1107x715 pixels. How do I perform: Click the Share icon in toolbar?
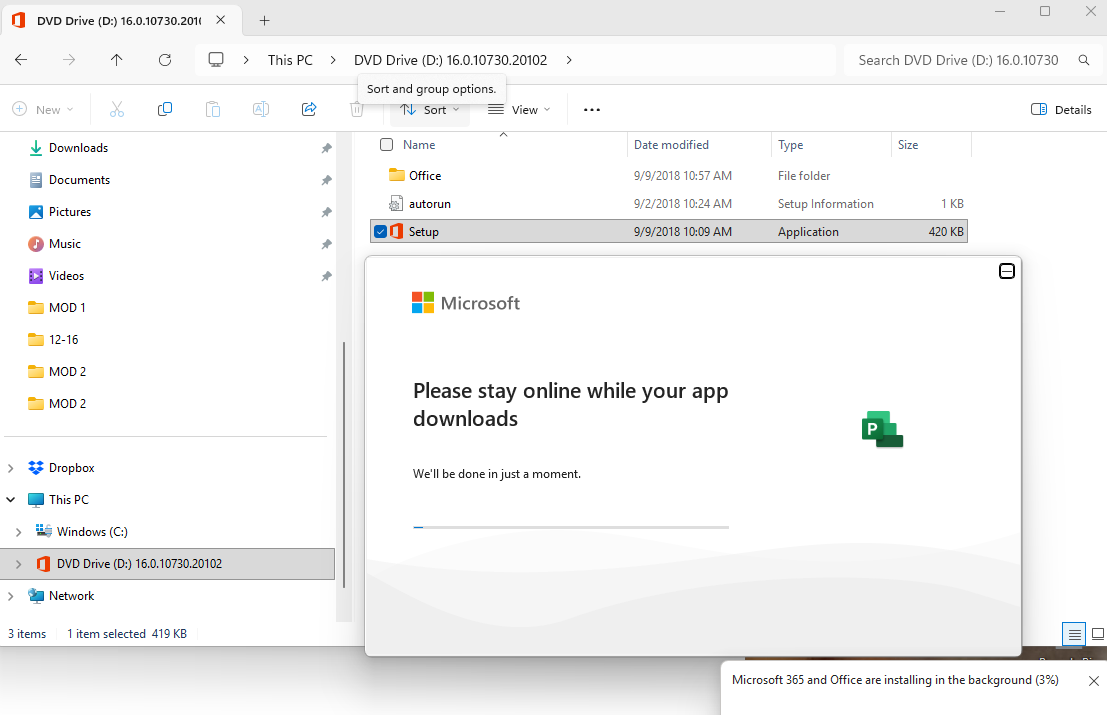(309, 109)
